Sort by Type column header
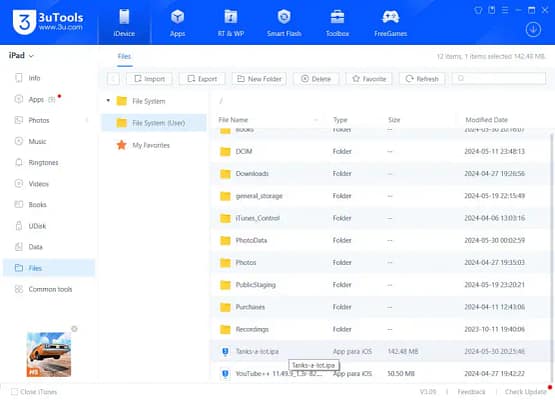 [x=340, y=120]
